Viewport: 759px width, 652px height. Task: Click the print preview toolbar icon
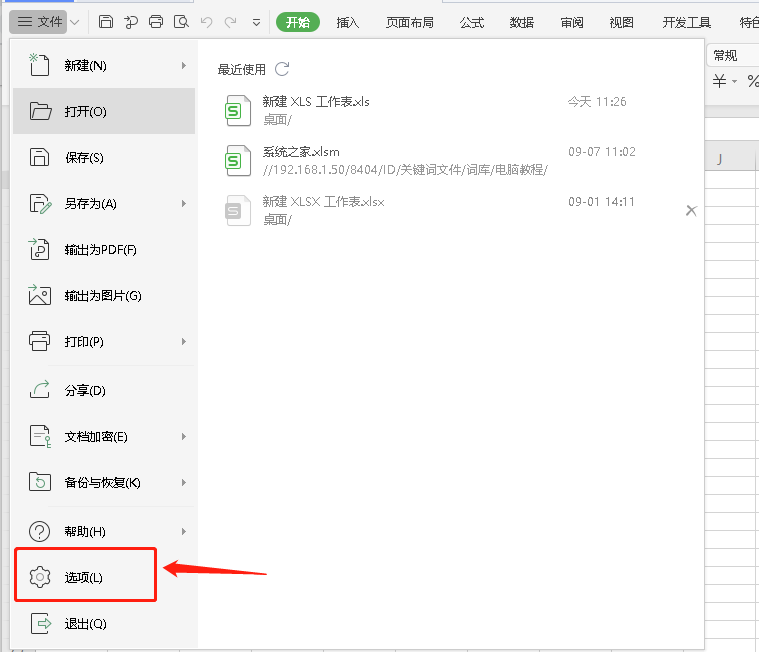coord(181,22)
